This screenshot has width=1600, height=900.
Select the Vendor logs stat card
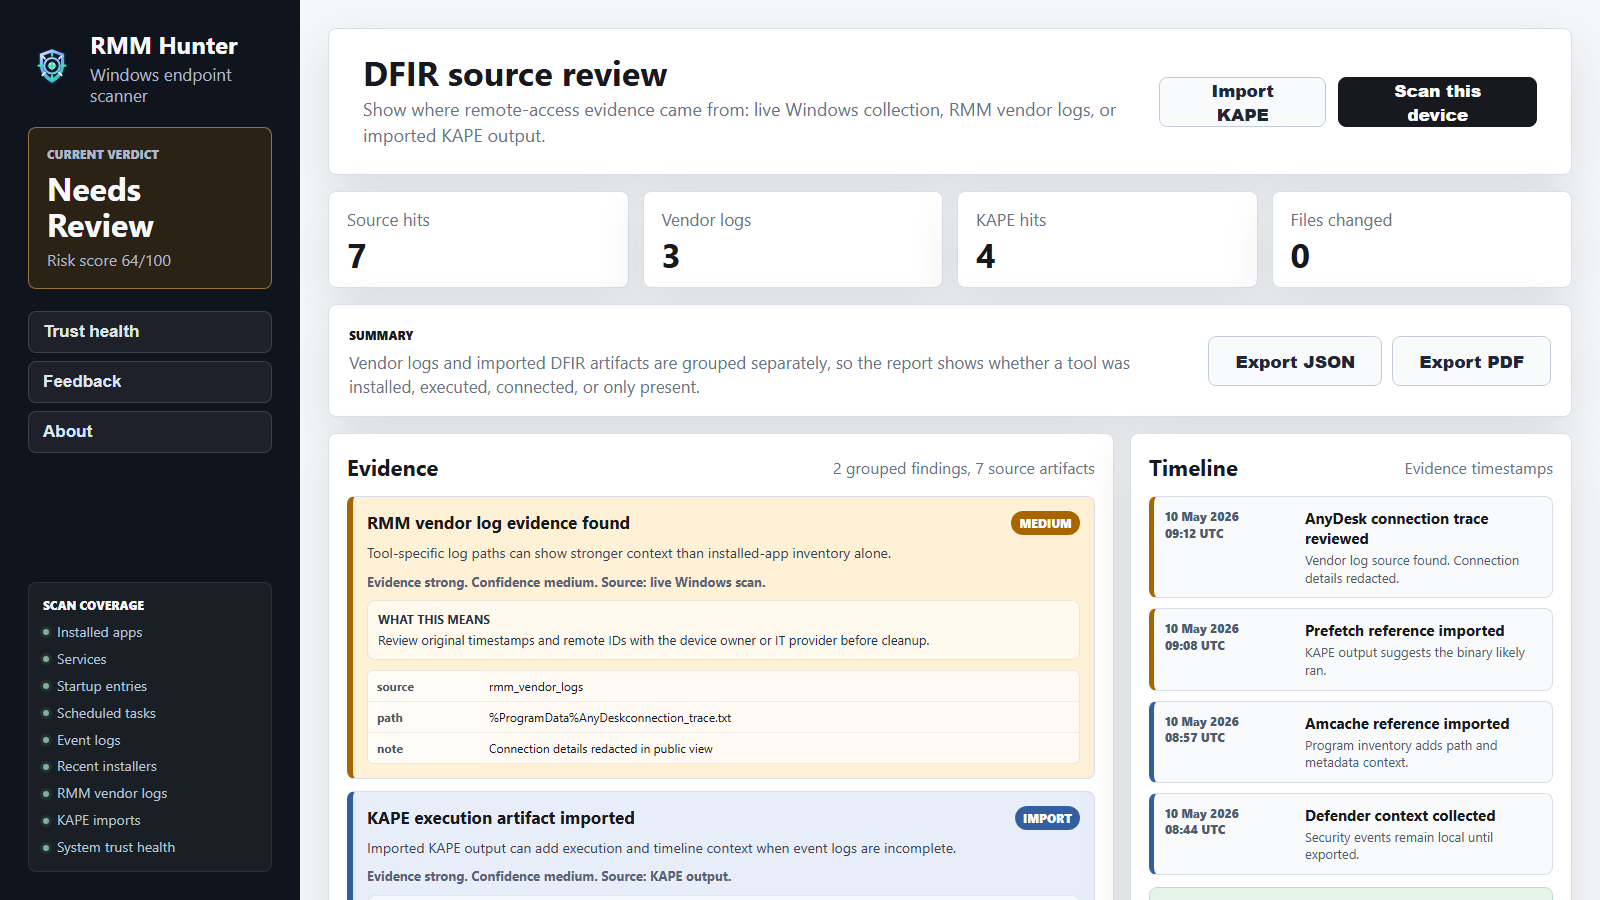(793, 240)
